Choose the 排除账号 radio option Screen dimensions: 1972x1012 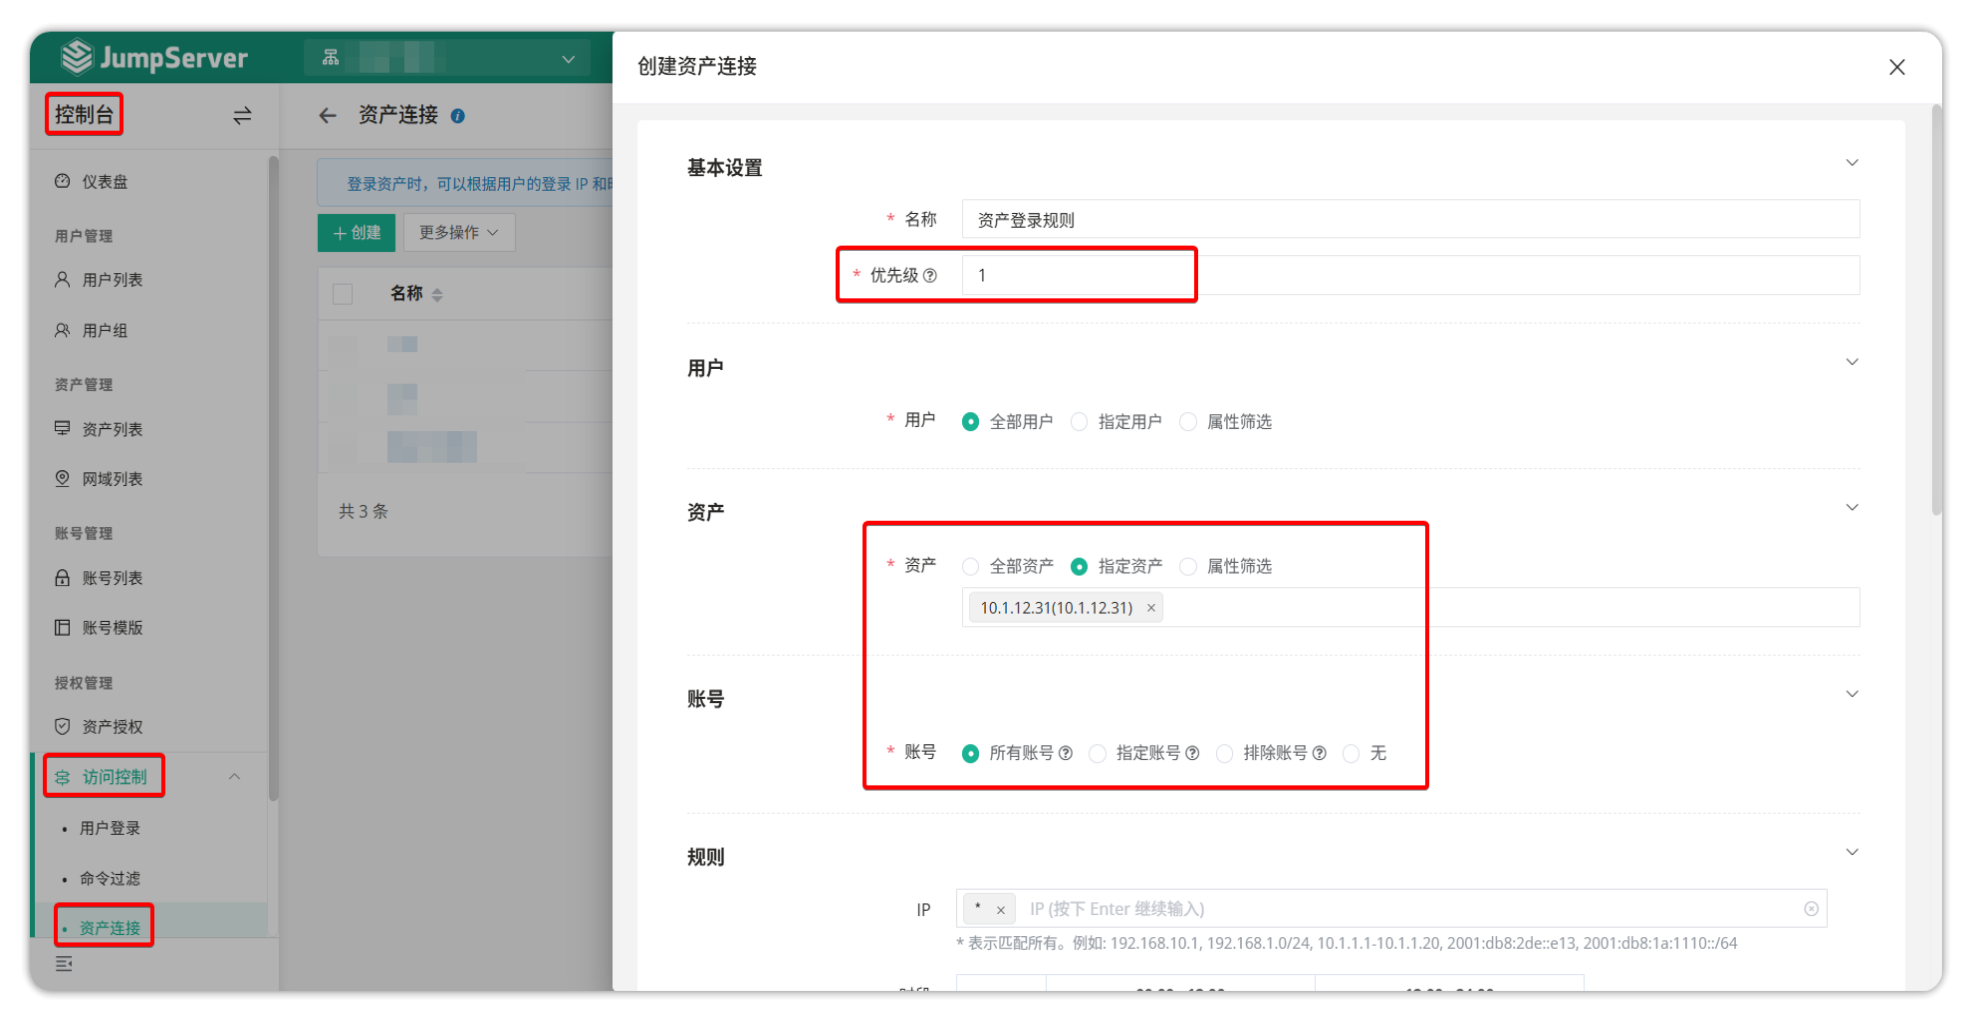tap(1224, 754)
